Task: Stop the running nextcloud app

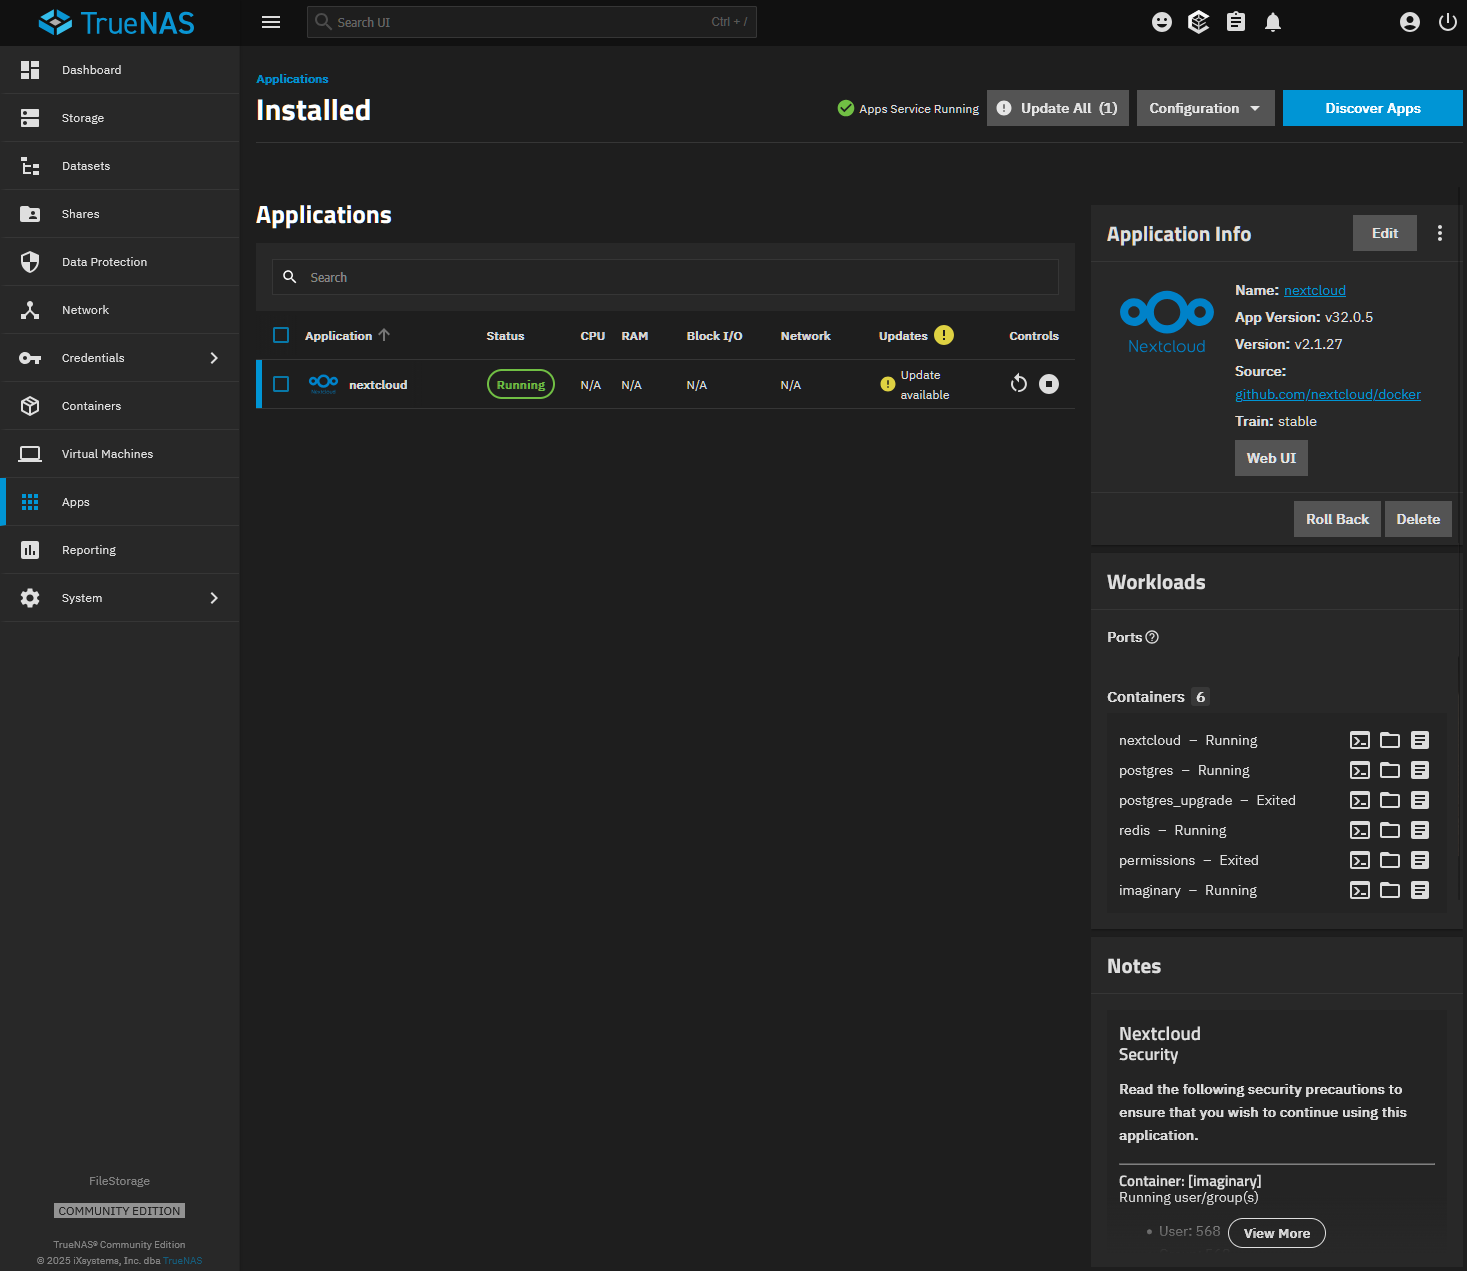Action: coord(1048,383)
